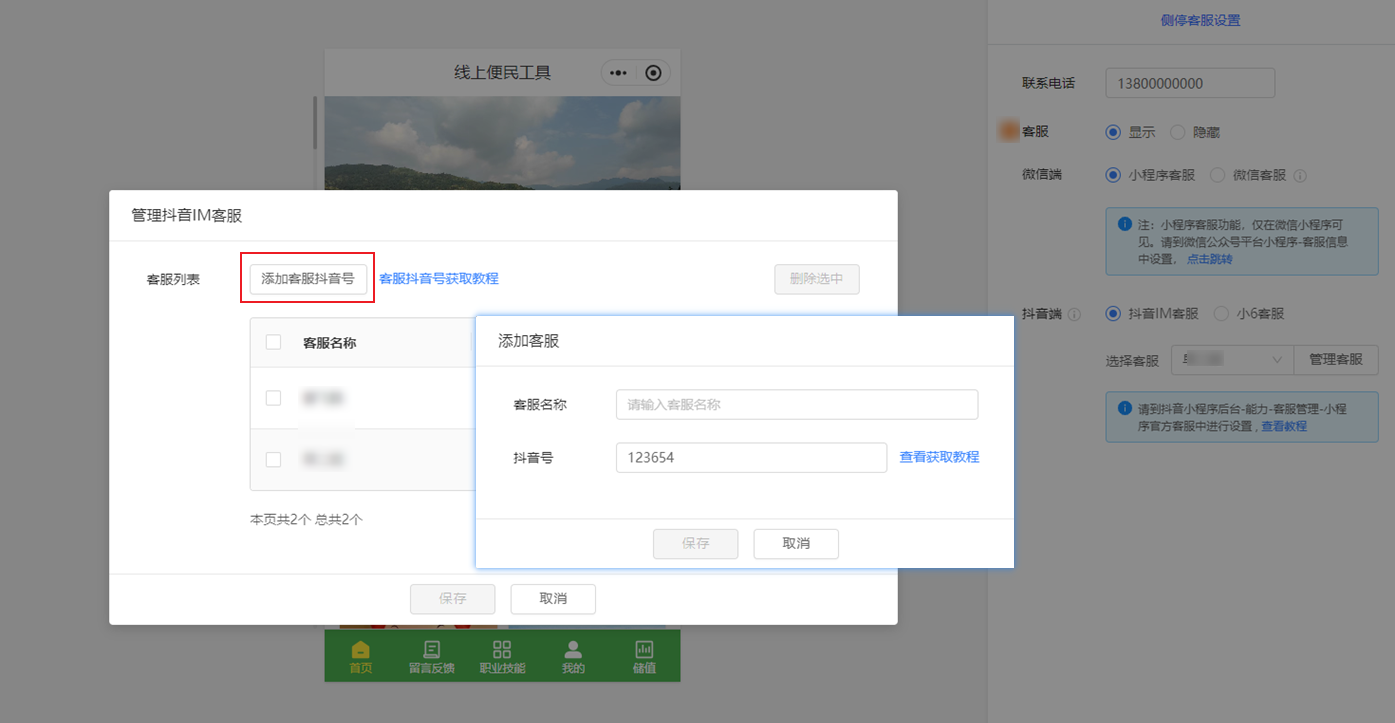Click the 管理客服 button
This screenshot has height=723, width=1395.
click(1336, 360)
